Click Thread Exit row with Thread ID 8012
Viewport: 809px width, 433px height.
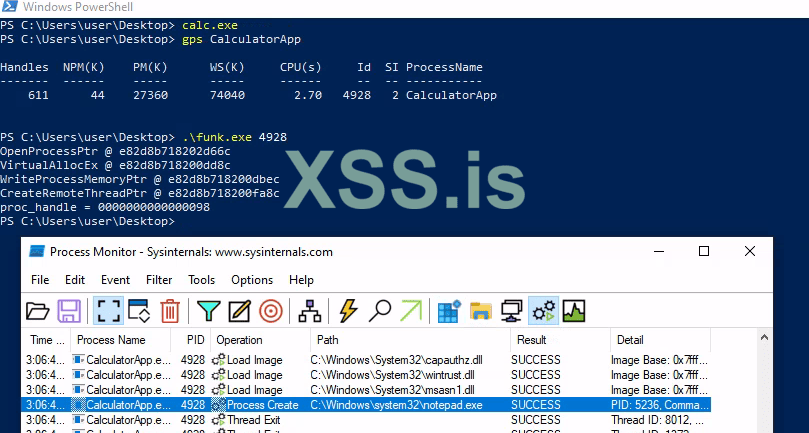(367, 420)
